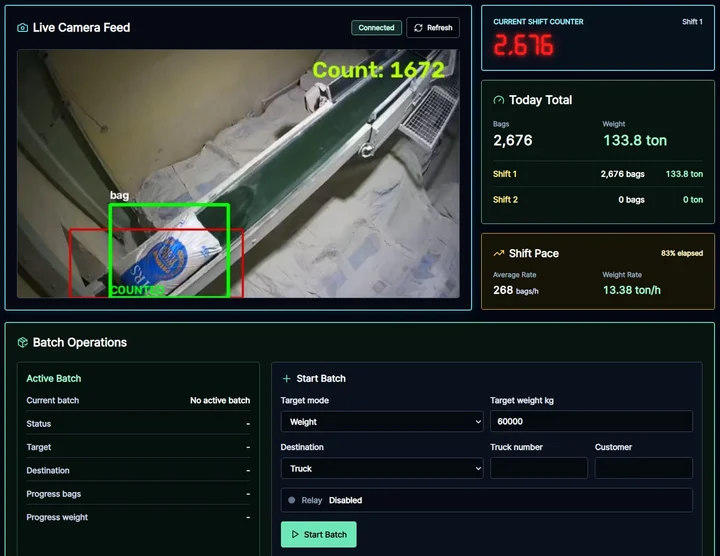Focus the Truck number input field

[x=539, y=468]
